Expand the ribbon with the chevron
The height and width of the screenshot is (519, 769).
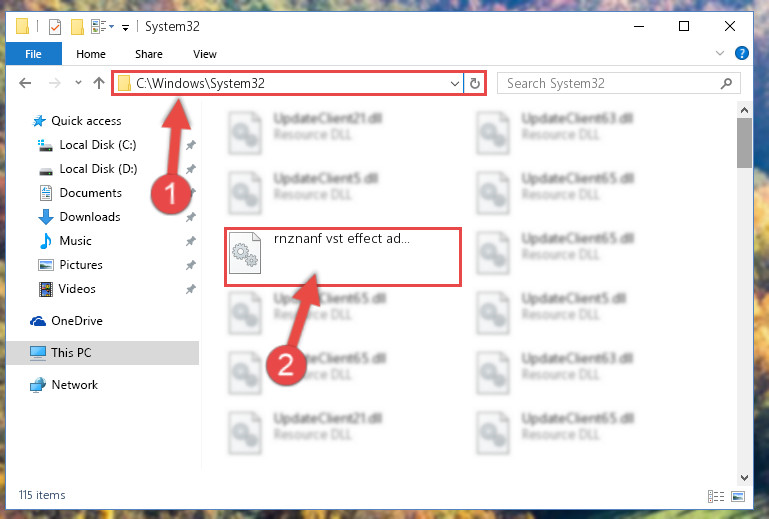tap(719, 53)
